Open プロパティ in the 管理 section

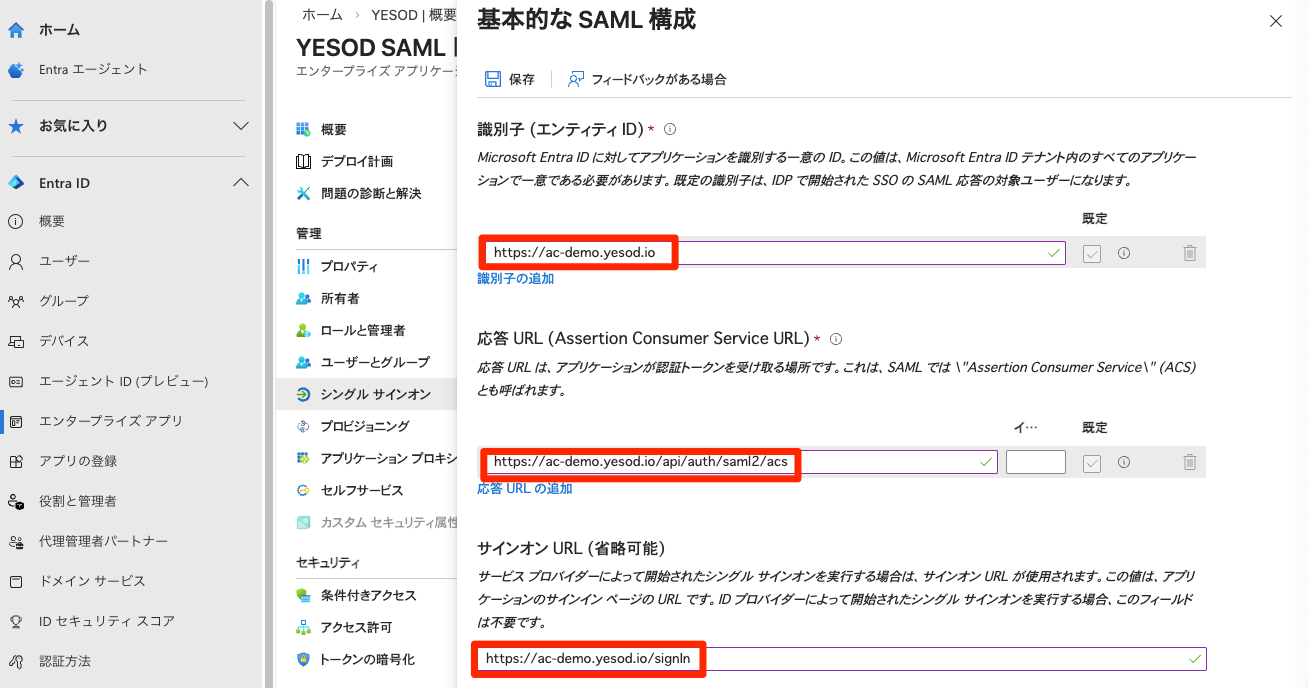point(349,267)
